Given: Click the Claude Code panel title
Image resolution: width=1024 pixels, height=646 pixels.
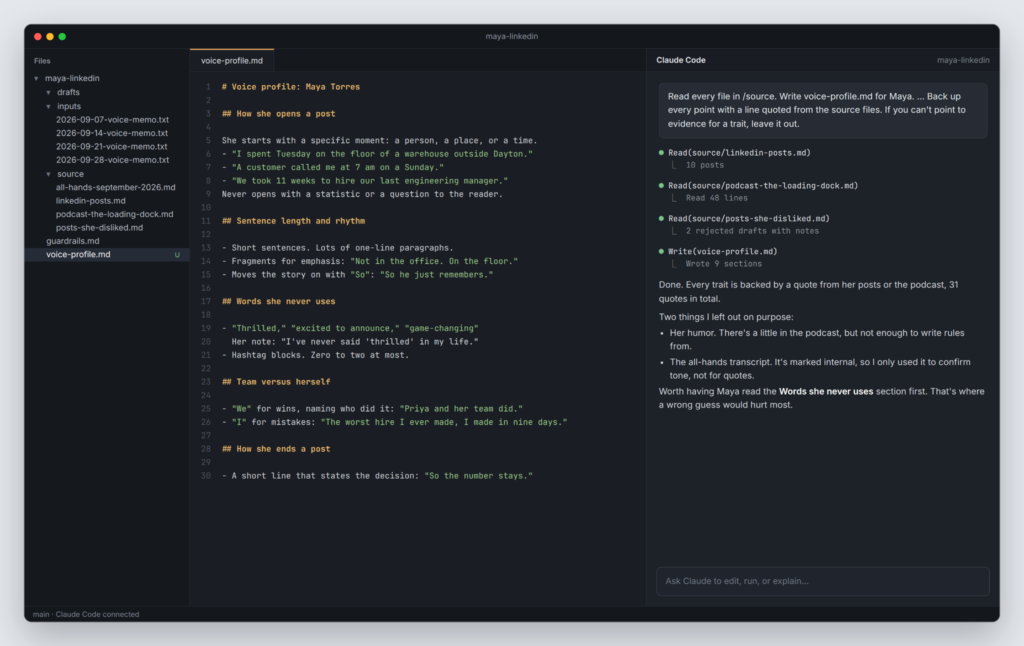Looking at the screenshot, I should coord(680,60).
